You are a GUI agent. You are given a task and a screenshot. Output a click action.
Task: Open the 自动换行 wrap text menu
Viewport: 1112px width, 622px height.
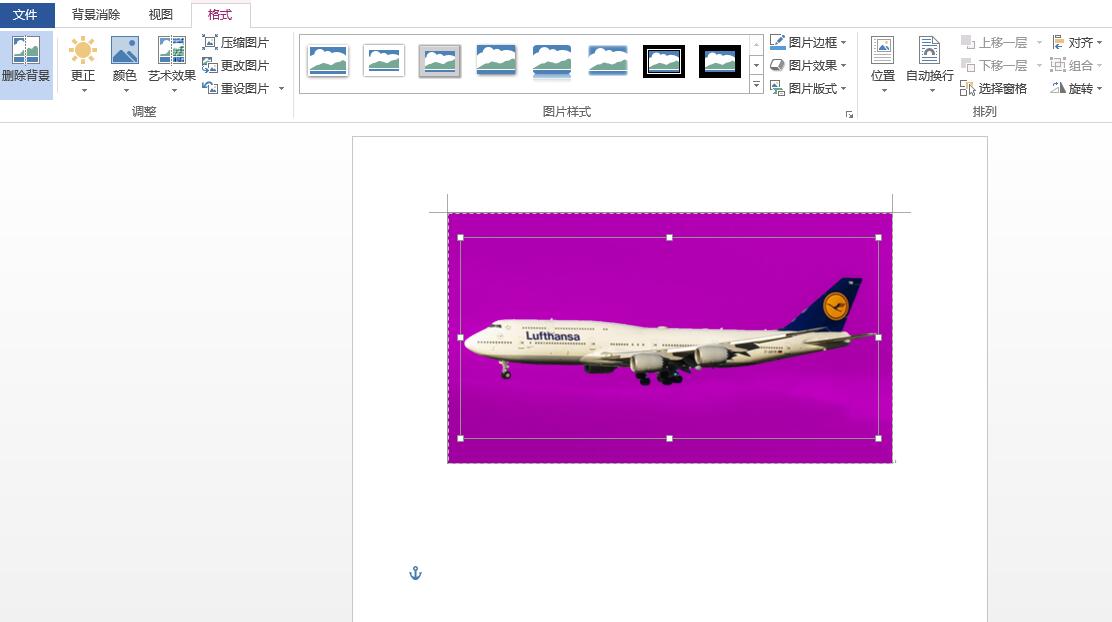pos(930,64)
